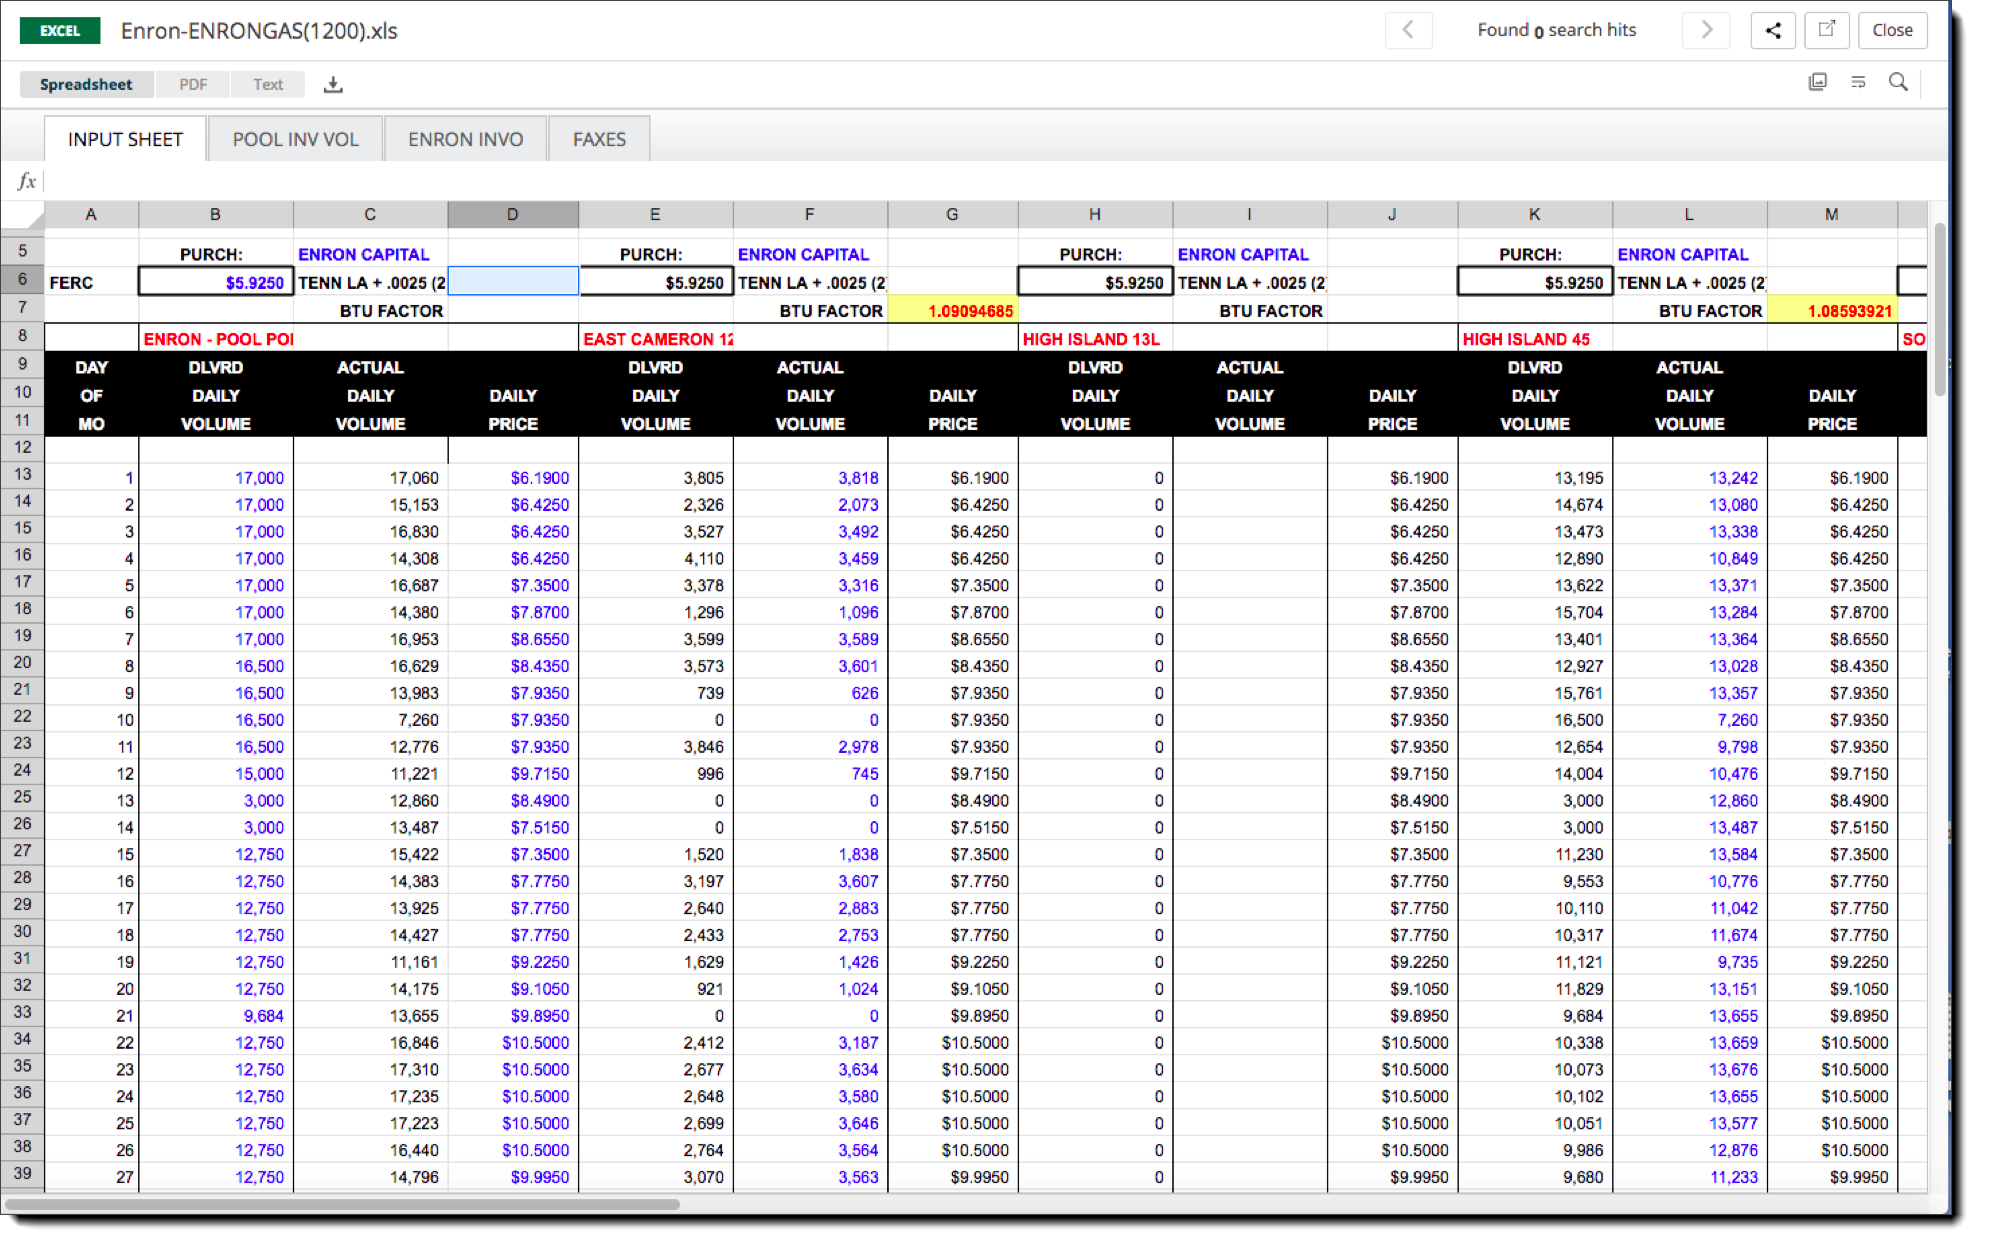The height and width of the screenshot is (1255, 1992).
Task: Select column M header
Action: click(1832, 214)
